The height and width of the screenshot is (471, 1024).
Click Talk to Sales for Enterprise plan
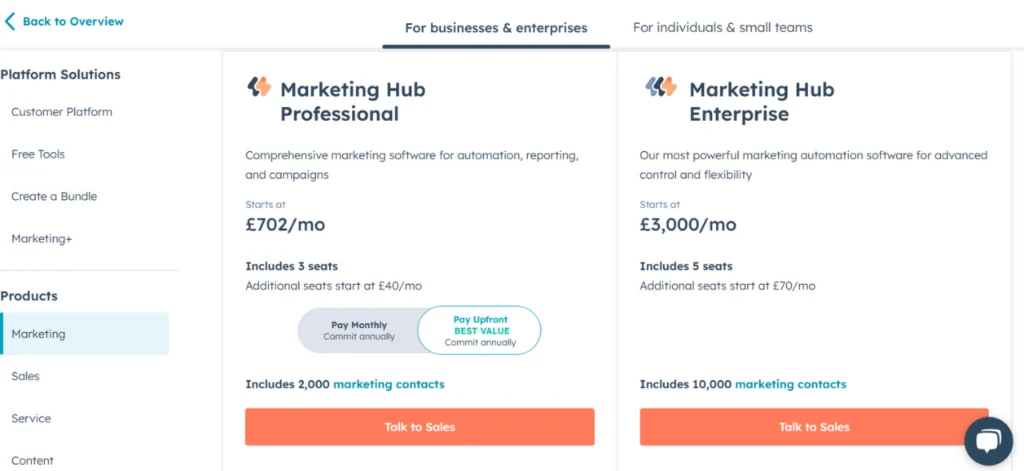pyautogui.click(x=814, y=427)
